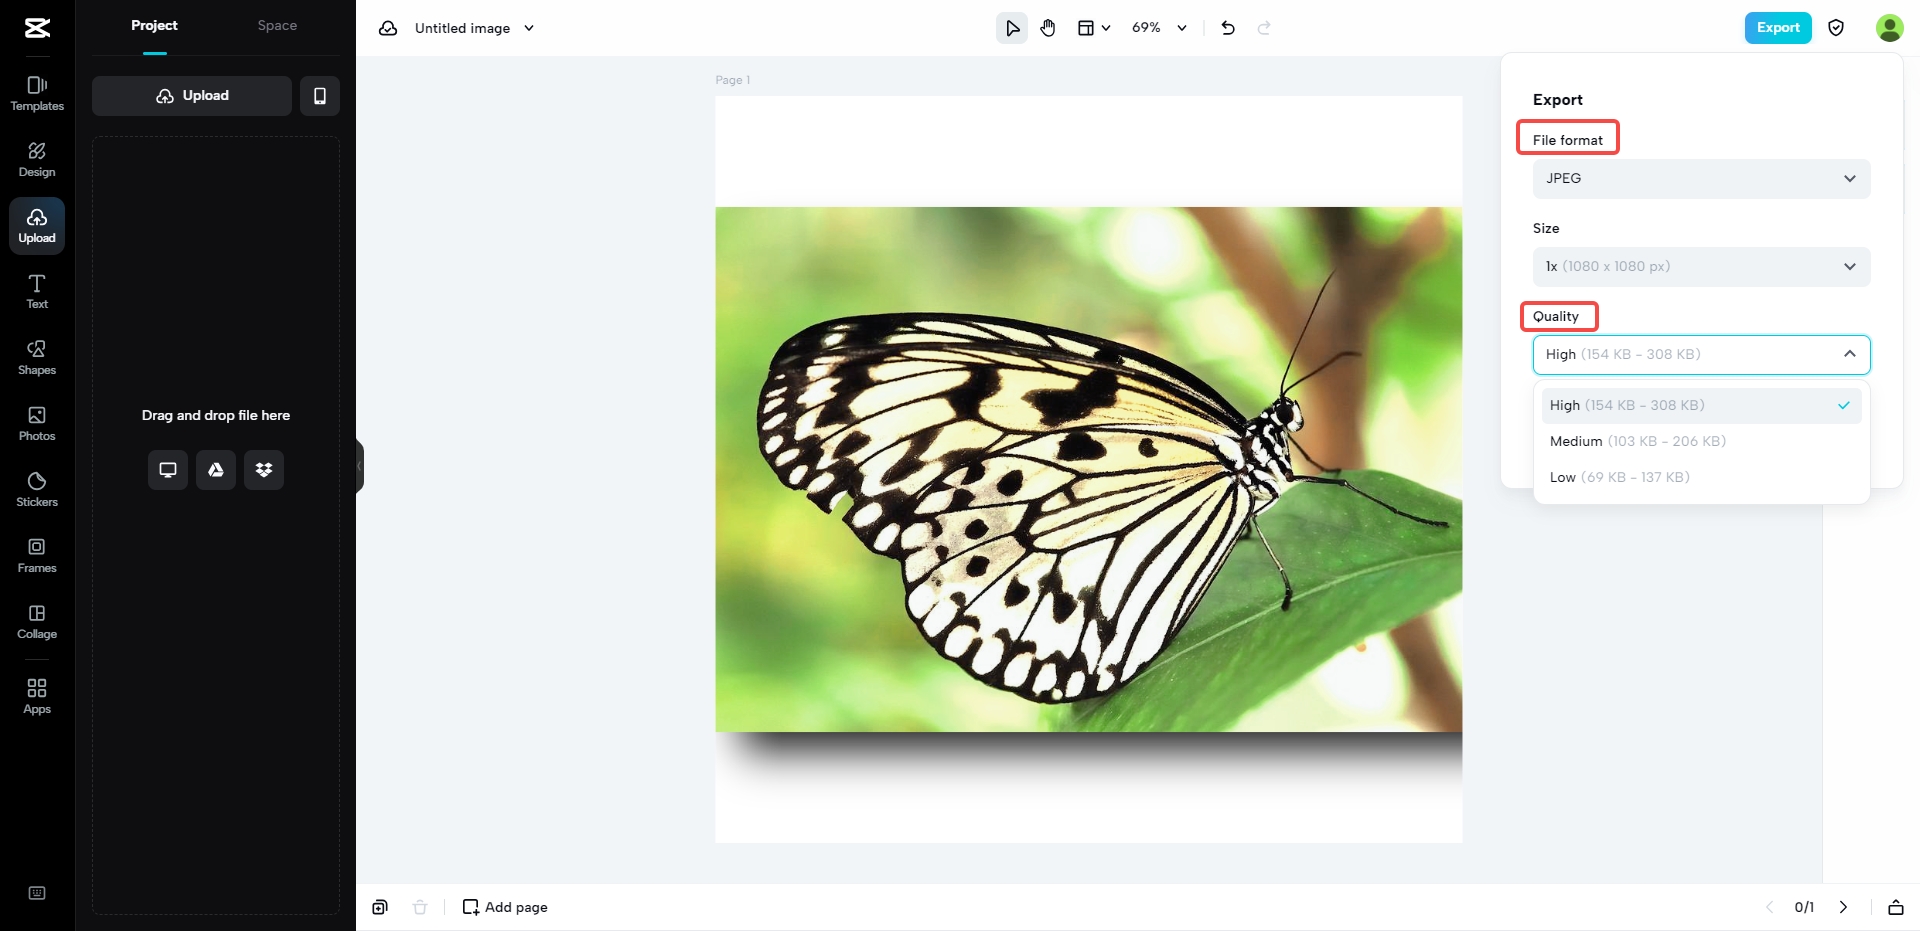Open the Stickers panel
The image size is (1920, 931).
point(36,488)
